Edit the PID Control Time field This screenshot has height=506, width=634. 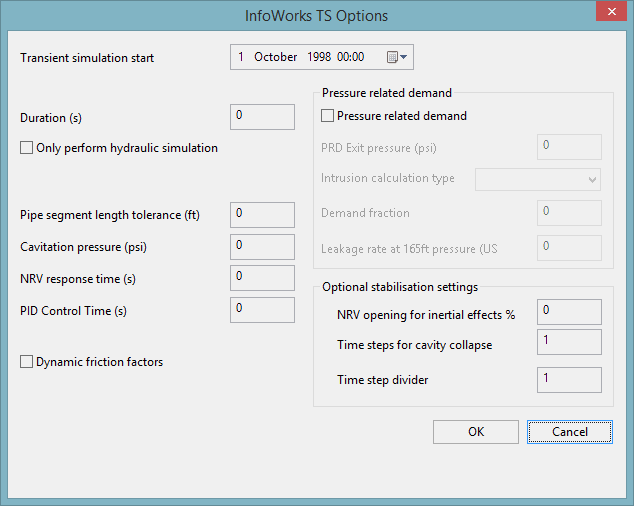tap(263, 310)
